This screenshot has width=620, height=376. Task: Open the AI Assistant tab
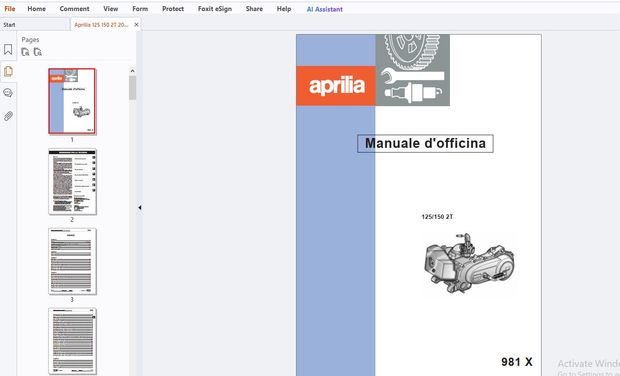(325, 9)
